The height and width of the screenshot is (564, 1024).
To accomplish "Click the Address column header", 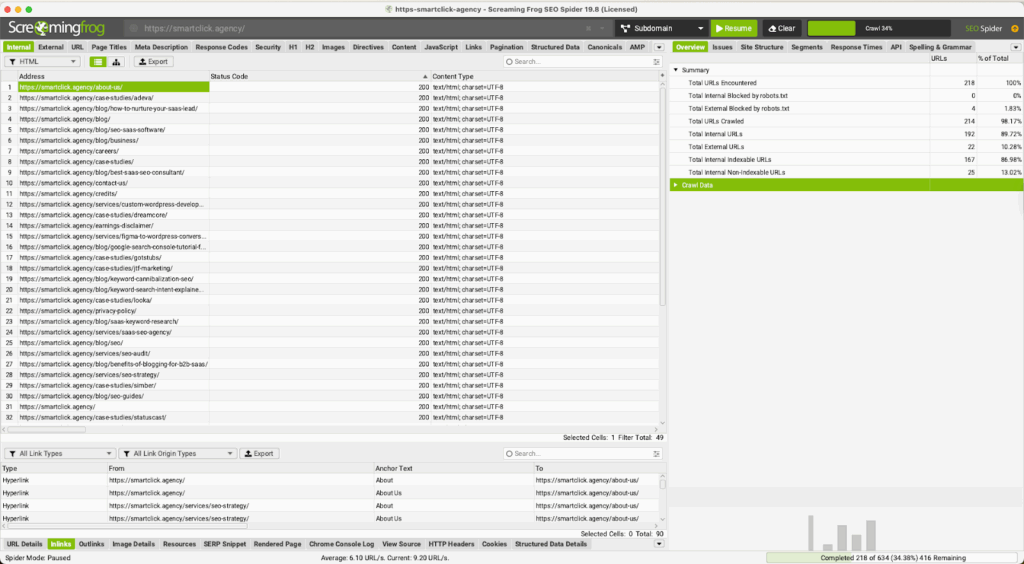I will tap(113, 76).
